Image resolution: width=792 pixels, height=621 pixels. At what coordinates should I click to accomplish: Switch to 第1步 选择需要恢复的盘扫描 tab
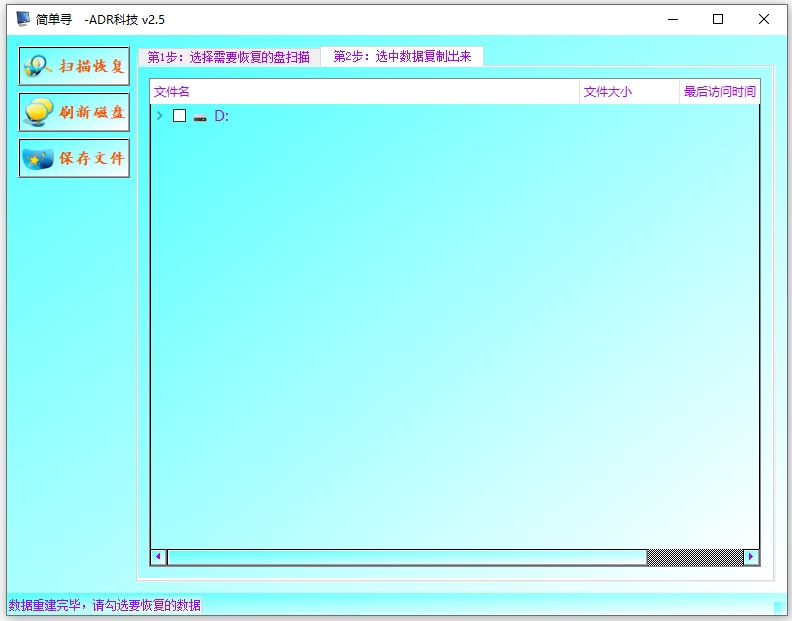tap(229, 57)
